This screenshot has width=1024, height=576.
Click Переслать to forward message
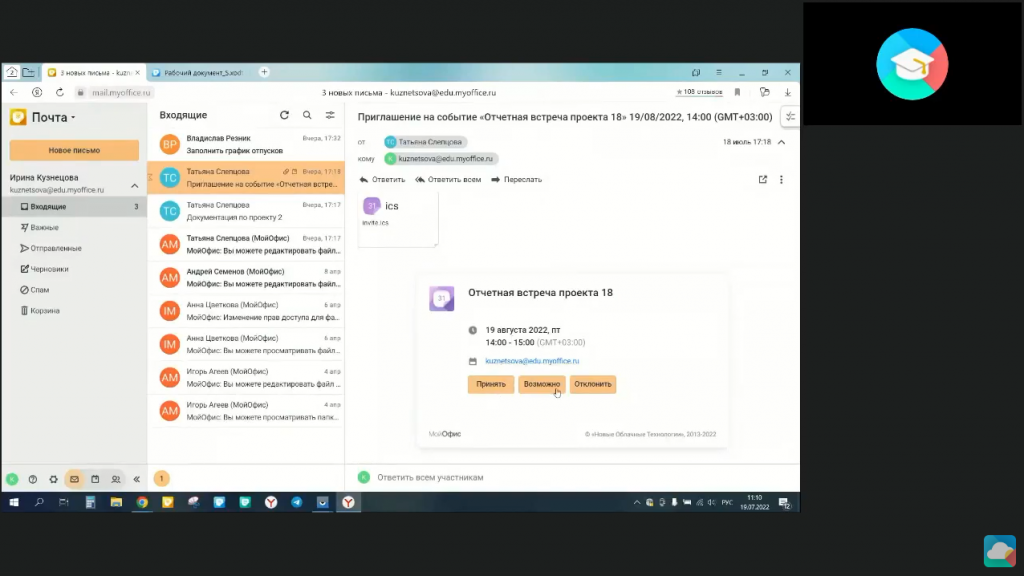516,180
